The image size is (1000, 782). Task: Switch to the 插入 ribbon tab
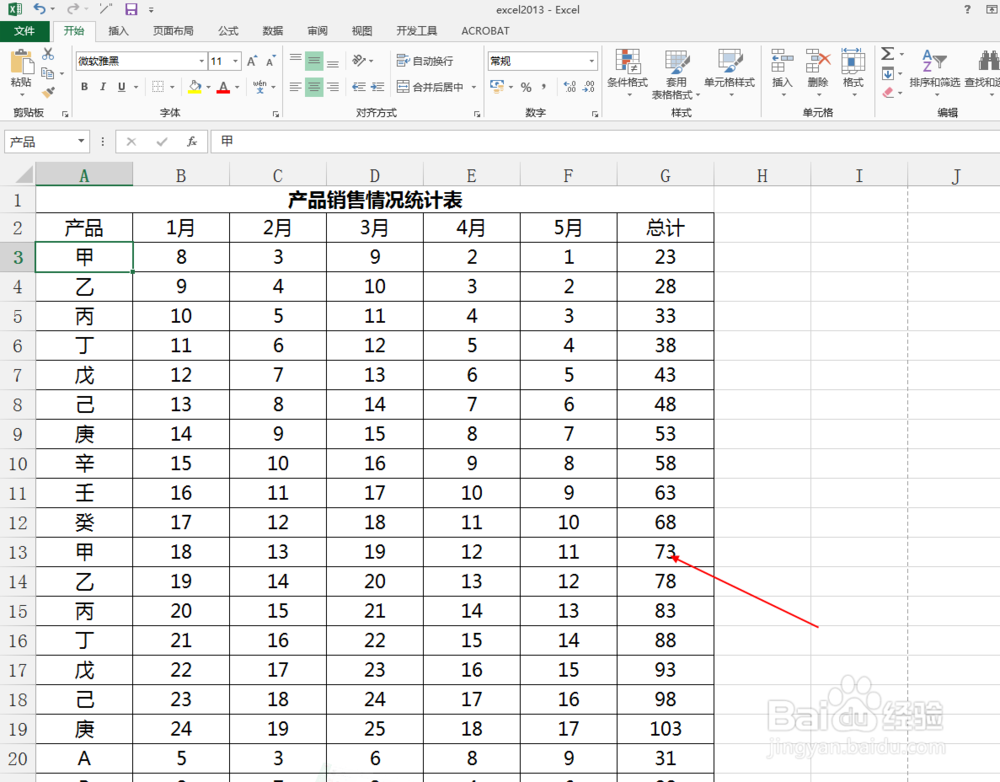pos(118,31)
